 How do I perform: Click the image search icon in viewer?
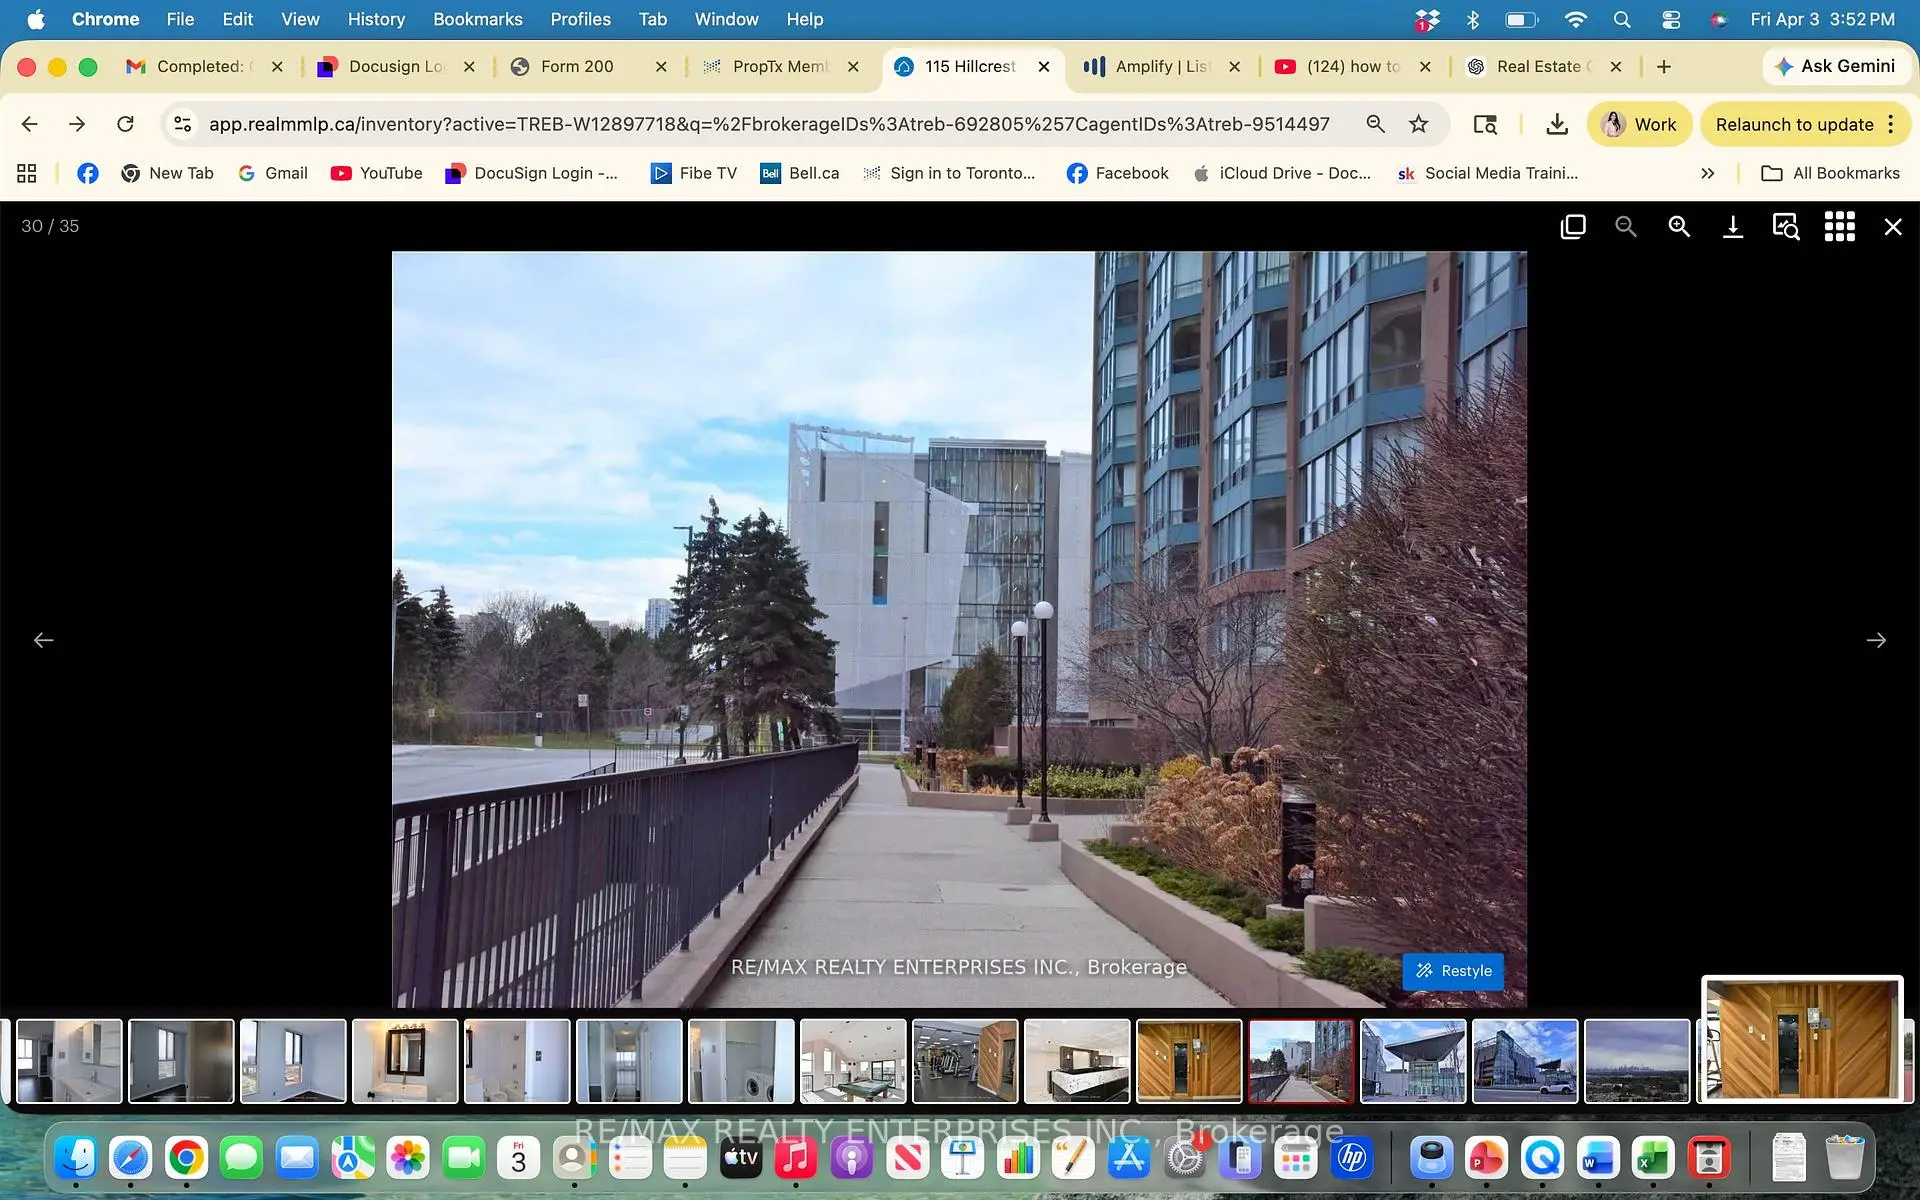click(1786, 227)
